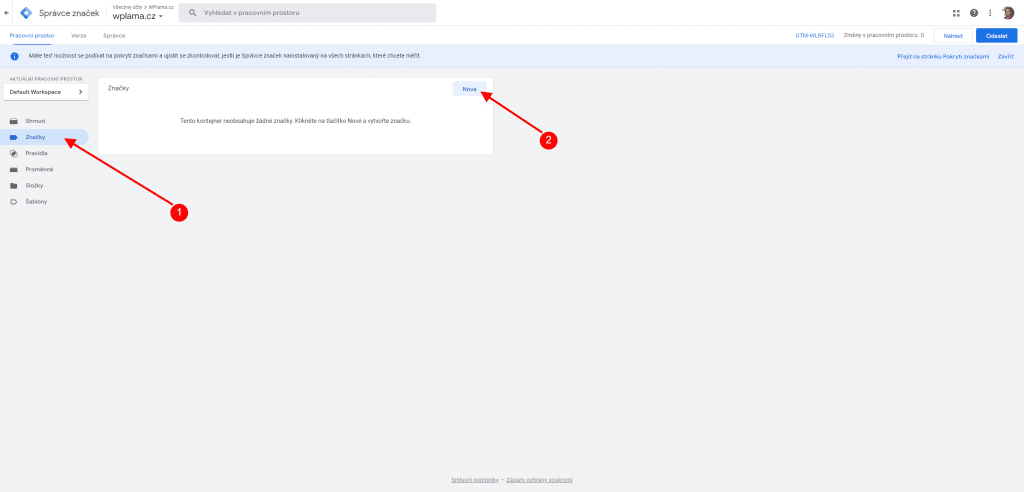
Task: Open the help question mark icon
Action: (x=974, y=12)
